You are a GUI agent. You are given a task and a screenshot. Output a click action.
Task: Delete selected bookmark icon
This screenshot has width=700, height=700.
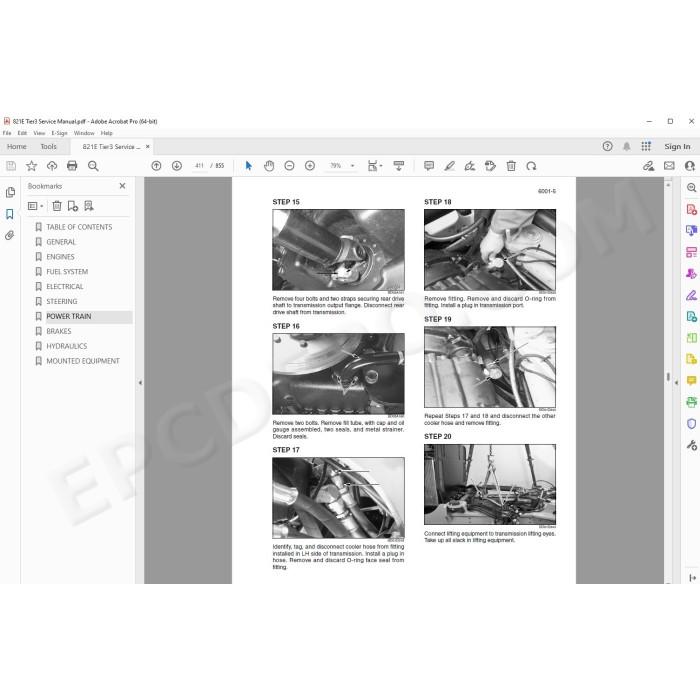[57, 206]
